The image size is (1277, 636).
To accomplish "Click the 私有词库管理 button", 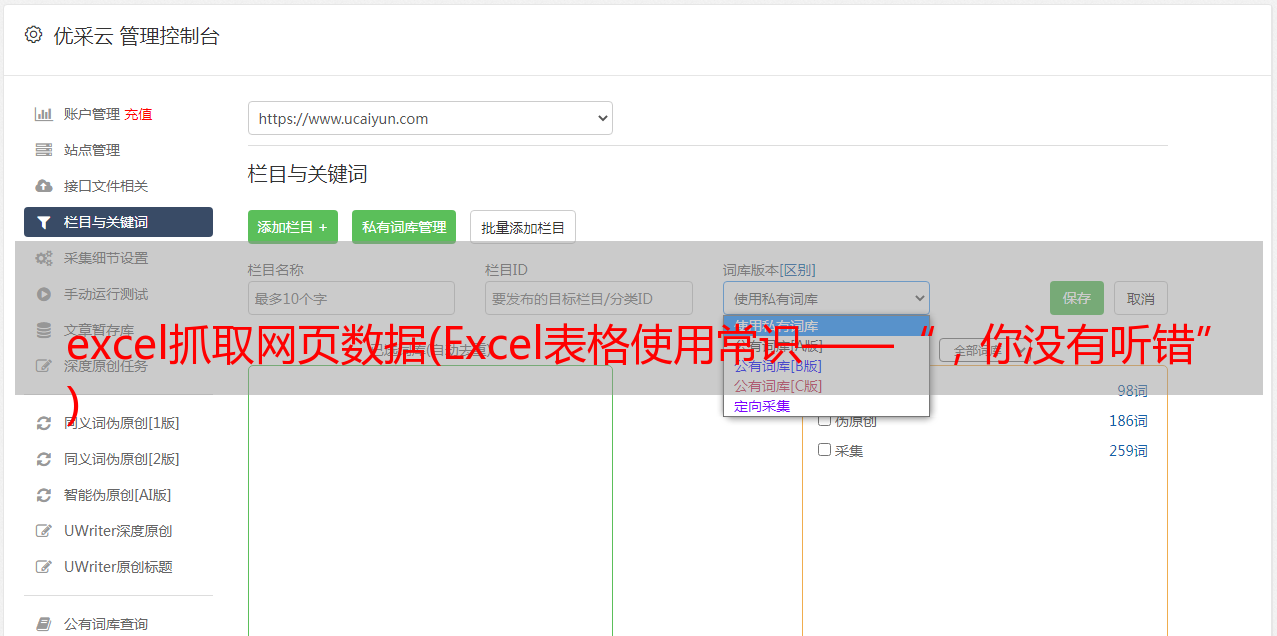I will [404, 227].
